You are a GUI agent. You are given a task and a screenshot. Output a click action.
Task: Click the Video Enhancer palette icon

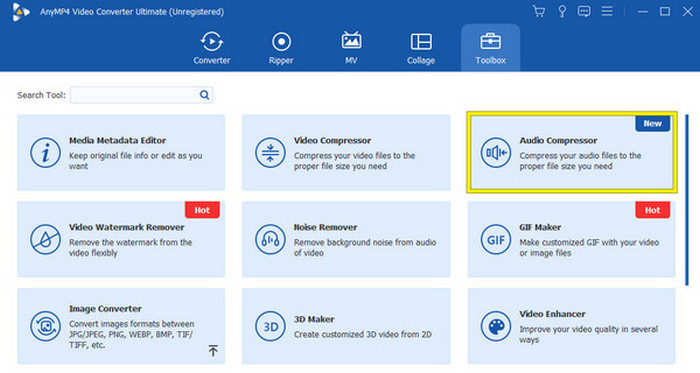pos(496,327)
